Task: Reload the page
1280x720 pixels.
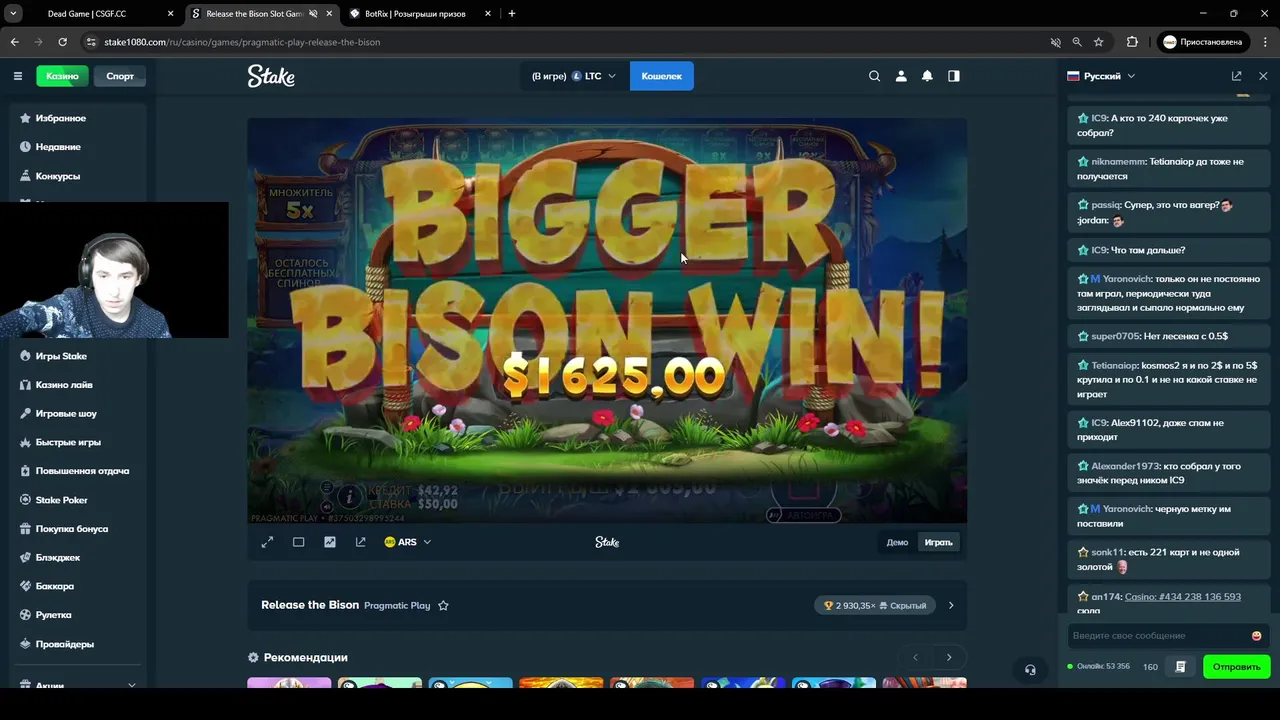Action: coord(62,42)
